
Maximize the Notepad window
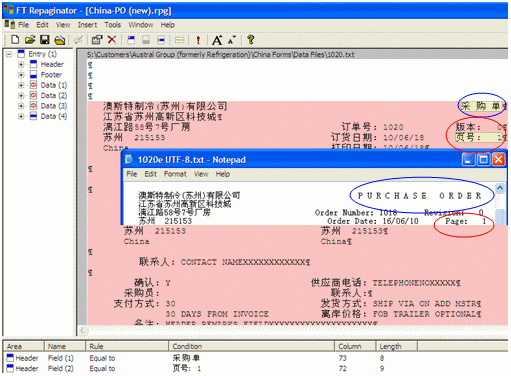click(x=483, y=160)
